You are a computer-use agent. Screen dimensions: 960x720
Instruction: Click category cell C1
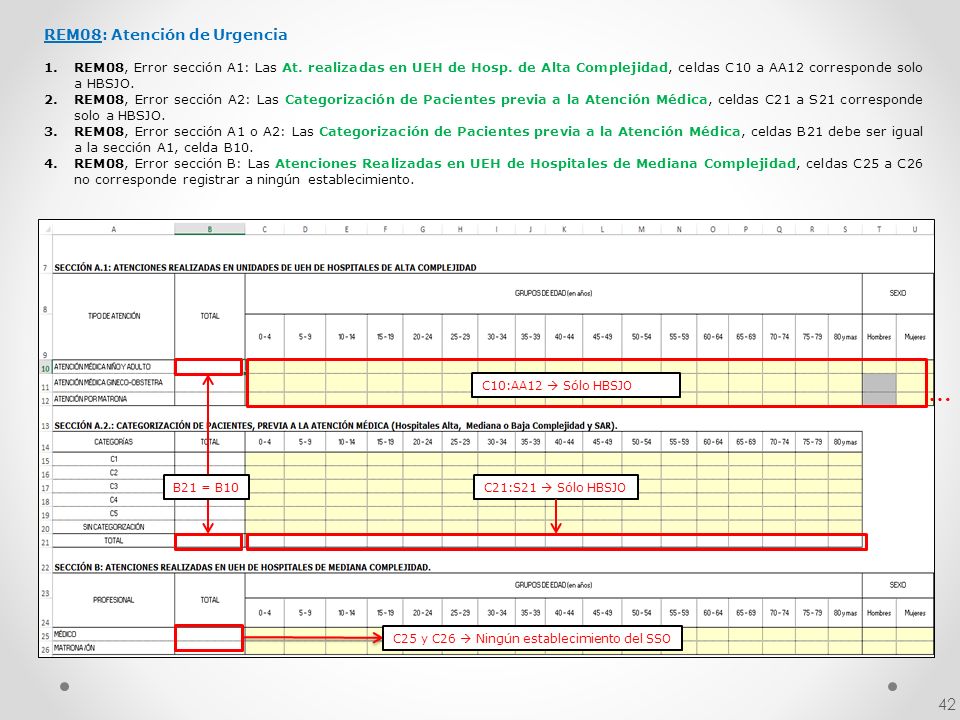pyautogui.click(x=114, y=459)
